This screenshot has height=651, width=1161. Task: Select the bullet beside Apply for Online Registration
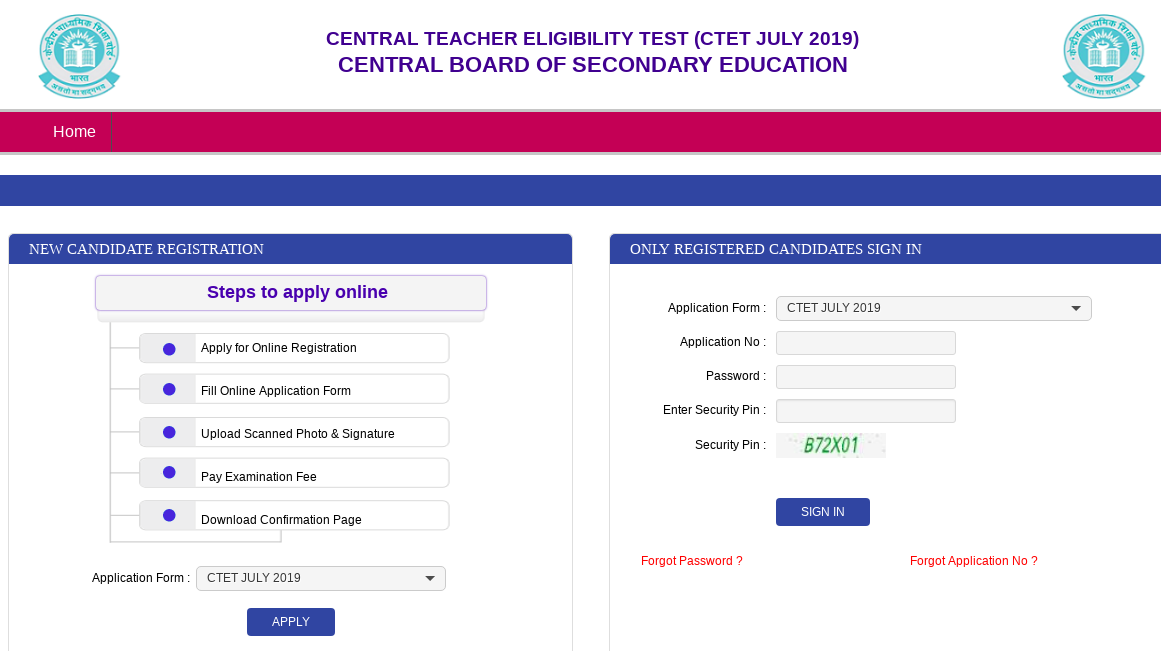(168, 348)
